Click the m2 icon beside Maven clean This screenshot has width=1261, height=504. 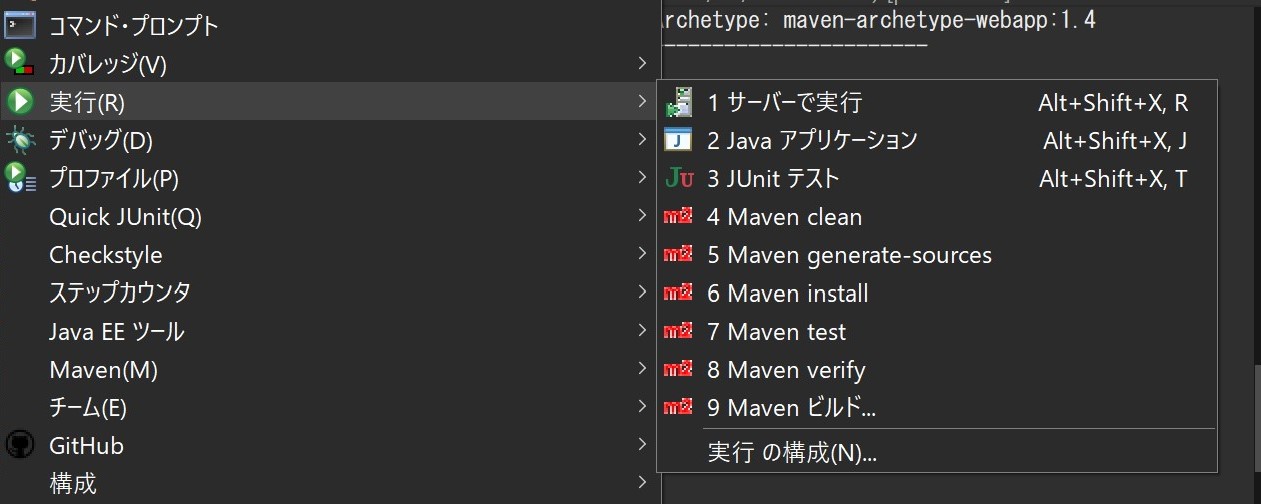point(679,217)
